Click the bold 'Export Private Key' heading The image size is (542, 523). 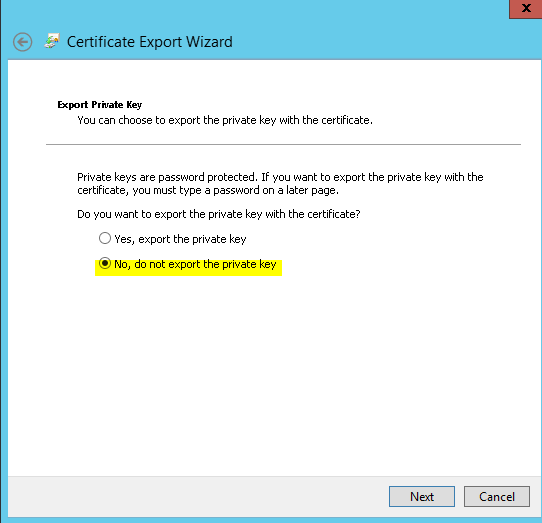tap(100, 105)
